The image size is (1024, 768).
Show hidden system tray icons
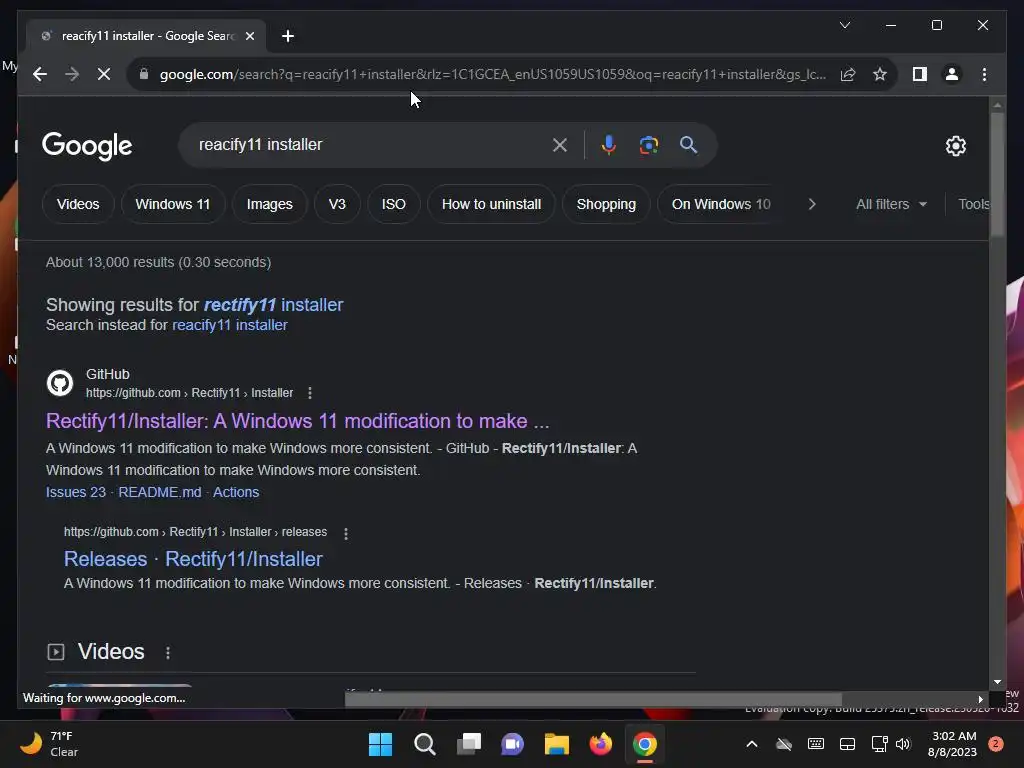(x=752, y=744)
